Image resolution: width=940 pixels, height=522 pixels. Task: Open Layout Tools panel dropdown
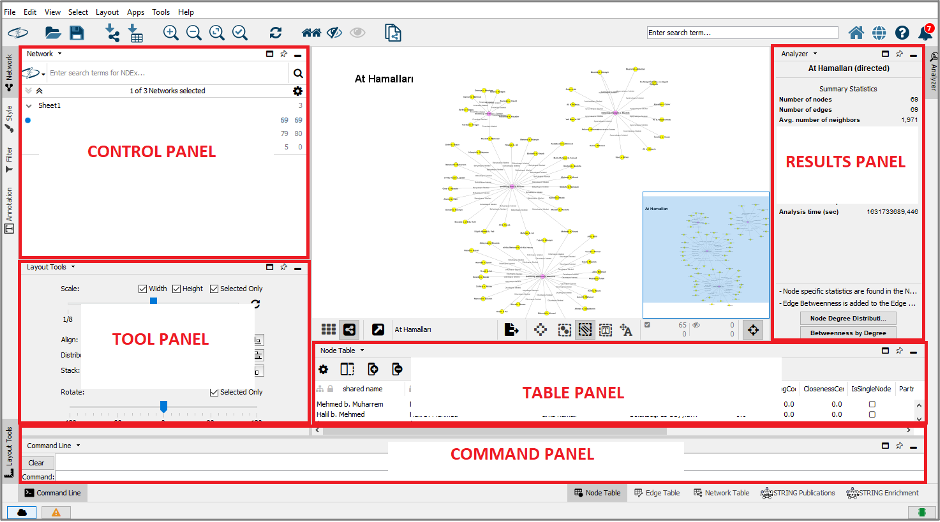point(73,267)
